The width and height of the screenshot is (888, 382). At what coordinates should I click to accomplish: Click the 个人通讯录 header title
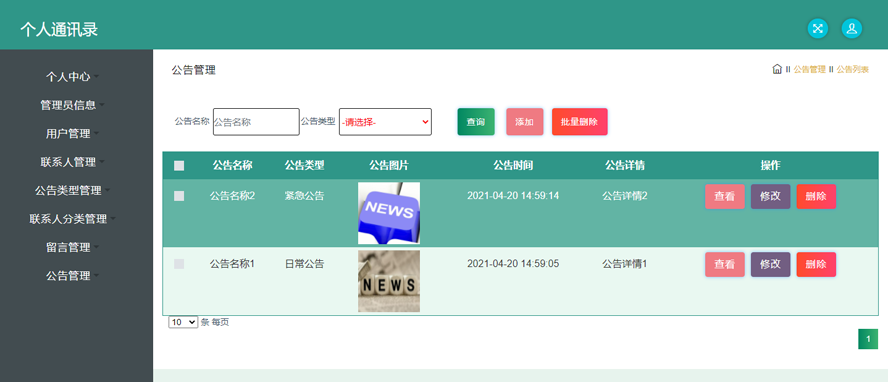tap(59, 29)
